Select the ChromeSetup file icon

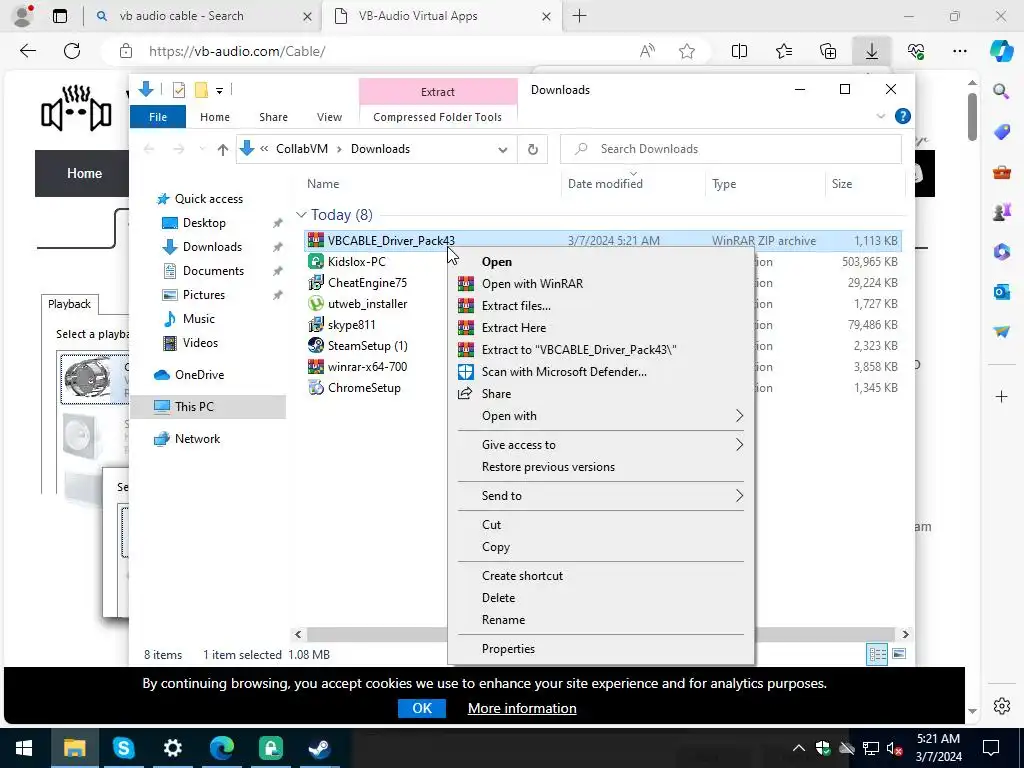(x=316, y=387)
